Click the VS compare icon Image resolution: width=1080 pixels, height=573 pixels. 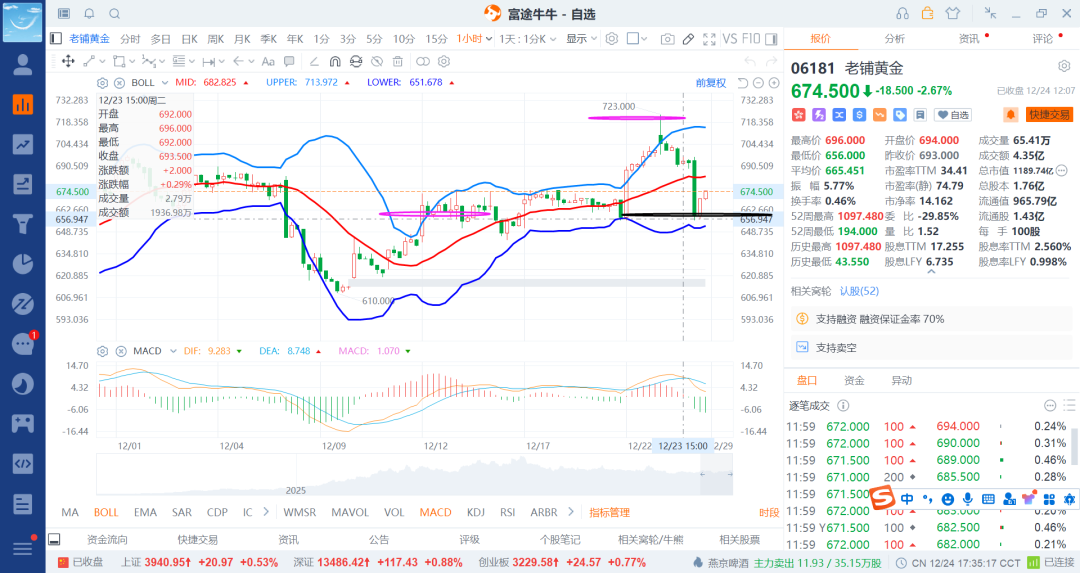pyautogui.click(x=729, y=39)
